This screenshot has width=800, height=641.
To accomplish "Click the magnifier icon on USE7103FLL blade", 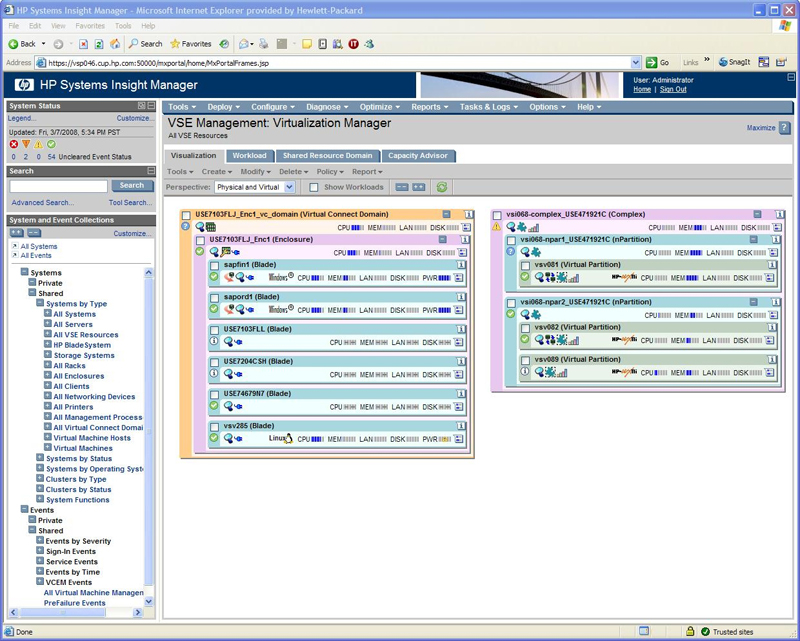I will (x=229, y=341).
